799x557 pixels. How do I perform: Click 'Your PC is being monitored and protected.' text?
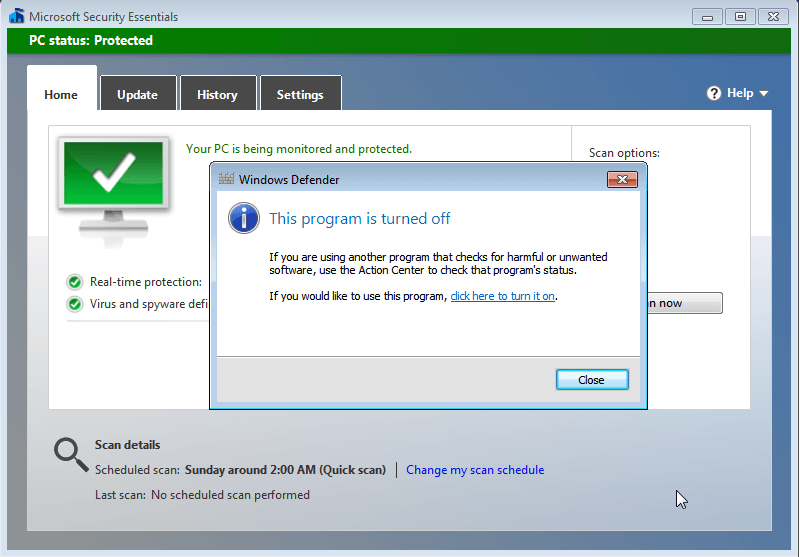coord(299,149)
